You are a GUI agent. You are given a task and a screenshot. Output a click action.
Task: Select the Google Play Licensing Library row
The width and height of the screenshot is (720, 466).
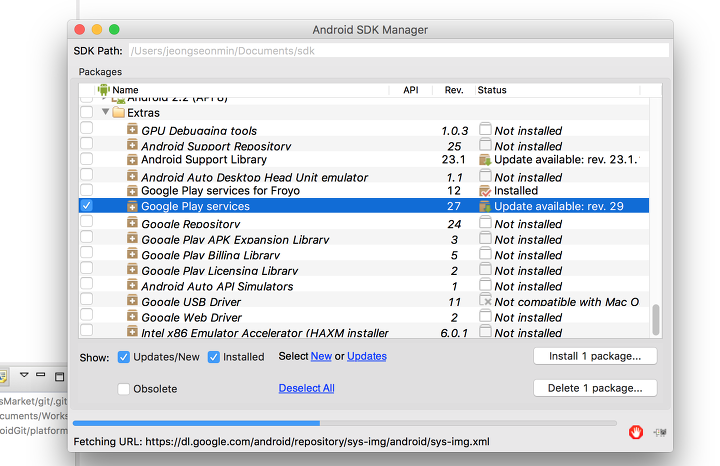click(364, 270)
